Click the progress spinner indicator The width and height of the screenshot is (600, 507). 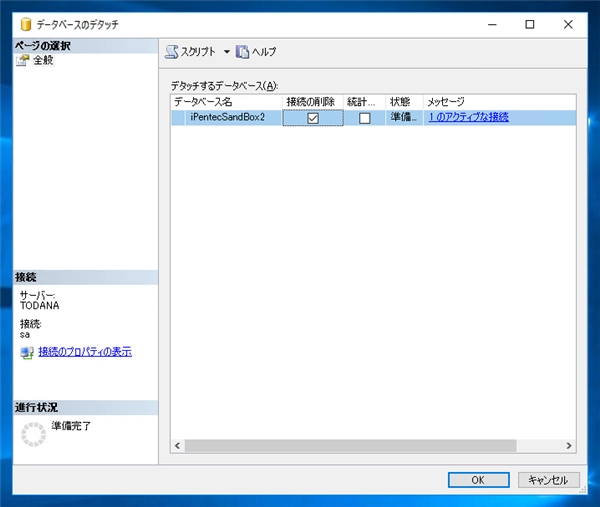tap(33, 434)
